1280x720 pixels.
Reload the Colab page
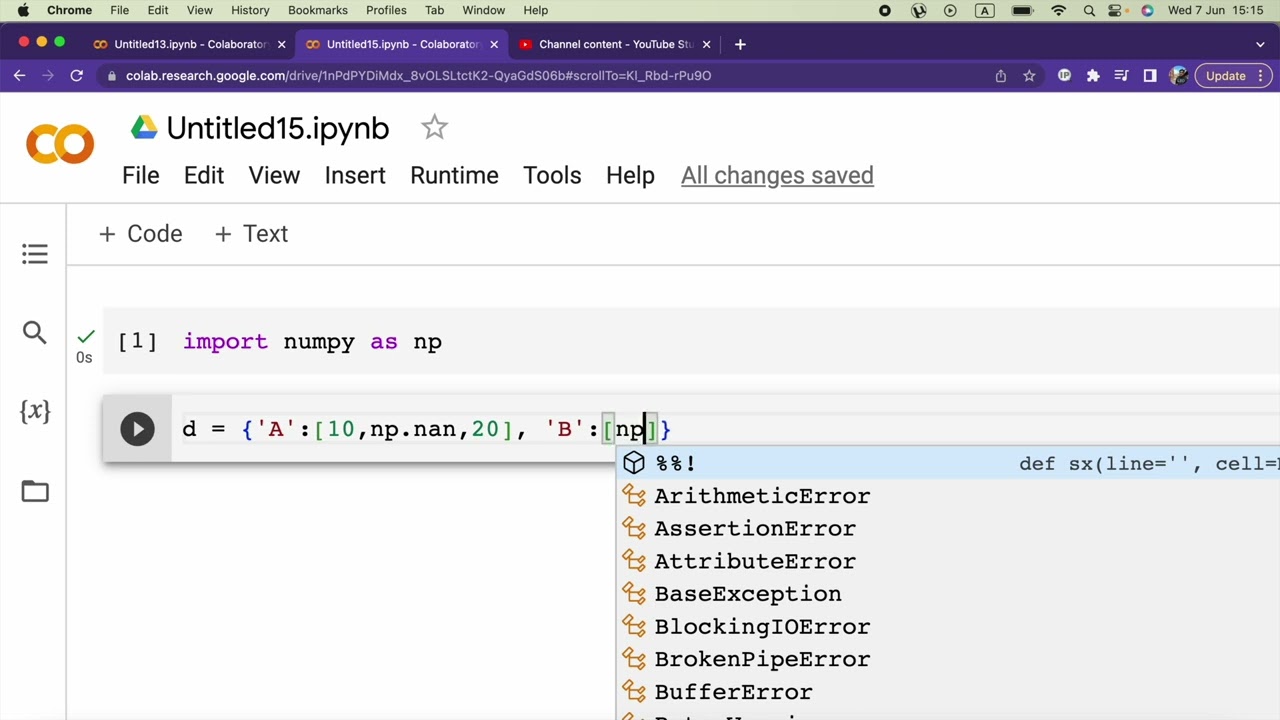click(x=76, y=76)
